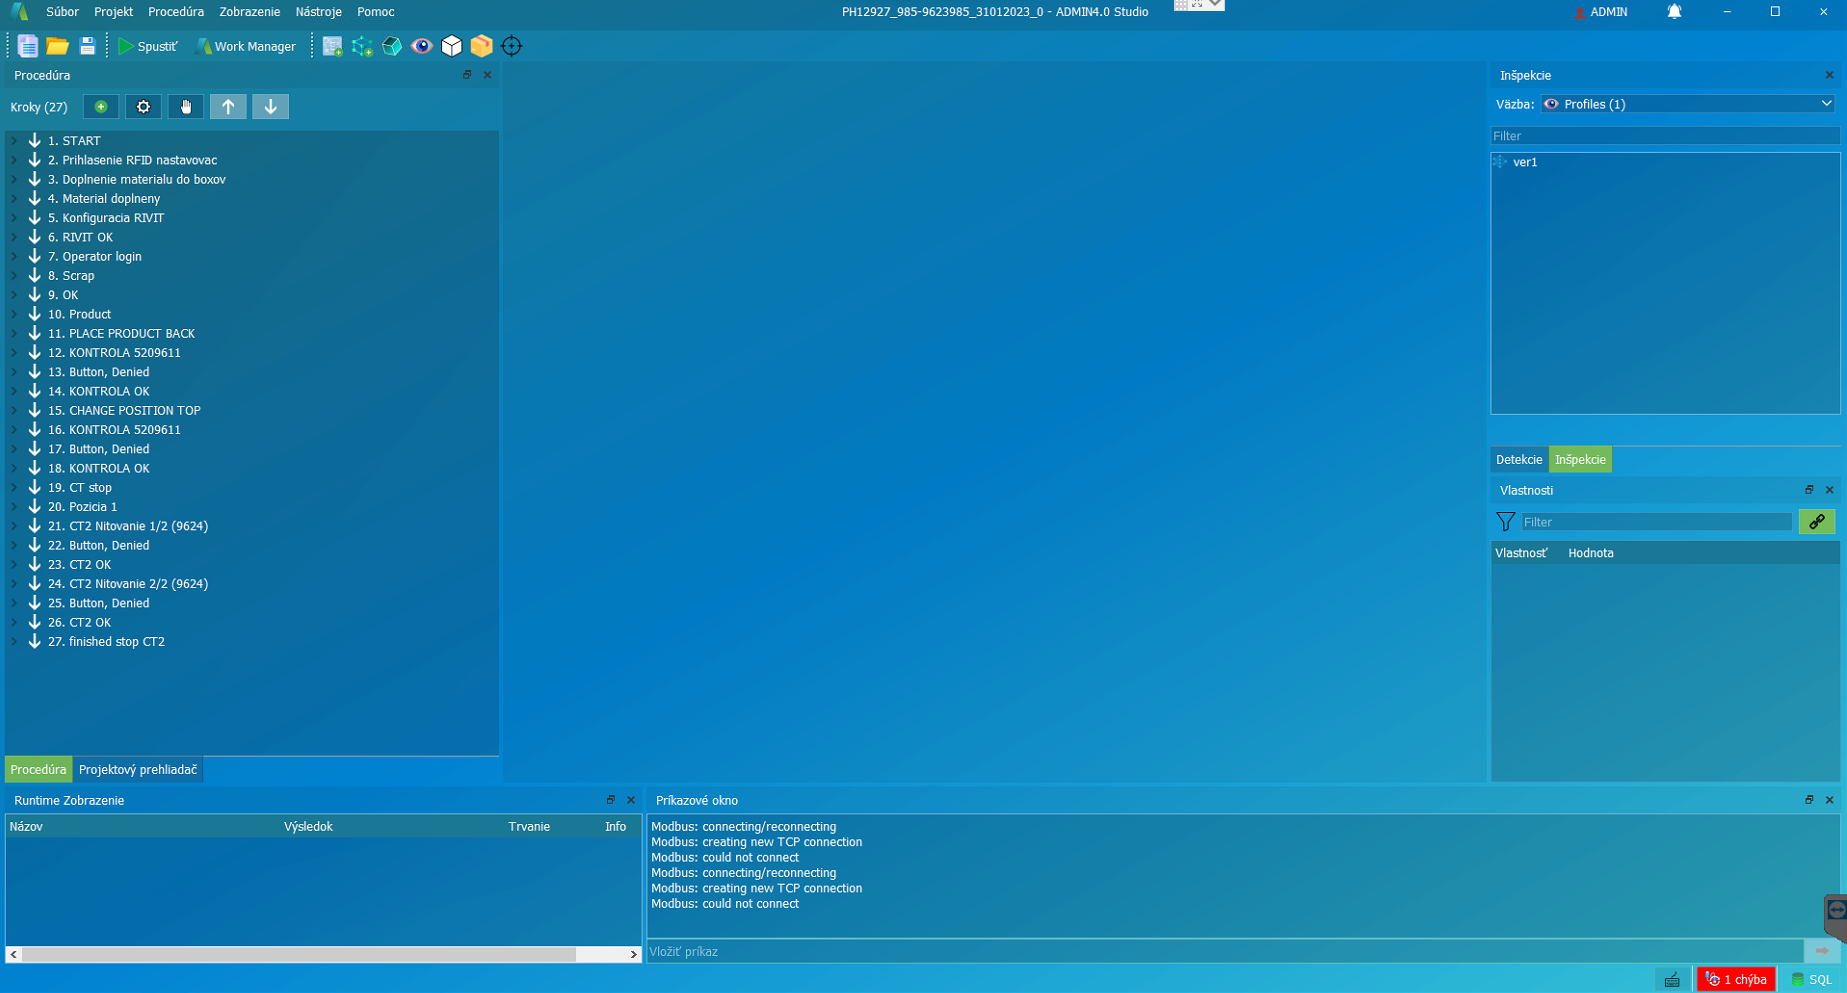1847x993 pixels.
Task: Click the Vložiť príkaz command input
Action: (x=1225, y=952)
